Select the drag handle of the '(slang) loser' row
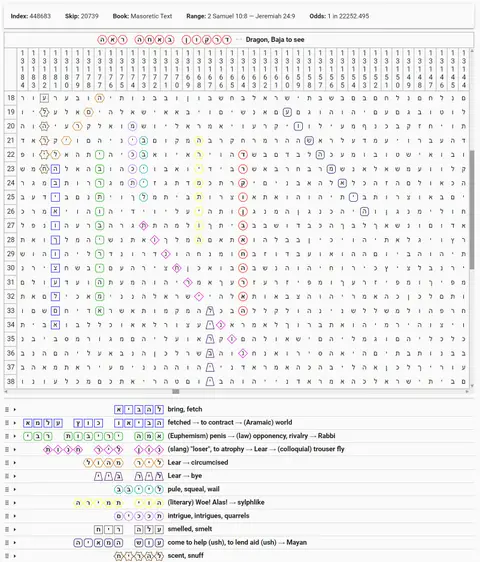The image size is (480, 562). tap(7, 449)
